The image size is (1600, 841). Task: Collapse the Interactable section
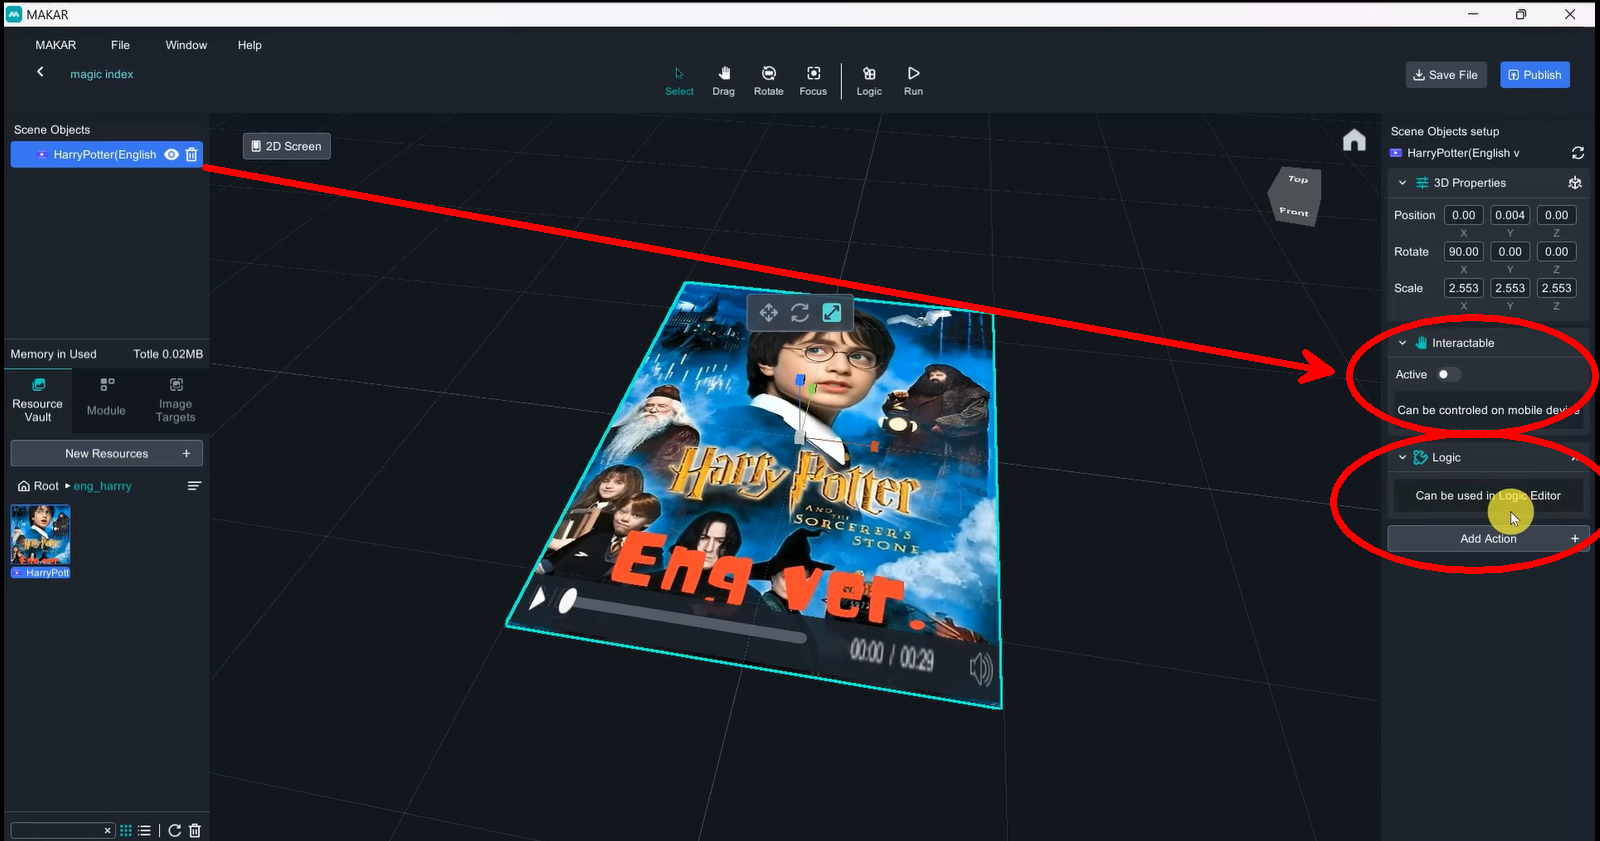[x=1402, y=343]
